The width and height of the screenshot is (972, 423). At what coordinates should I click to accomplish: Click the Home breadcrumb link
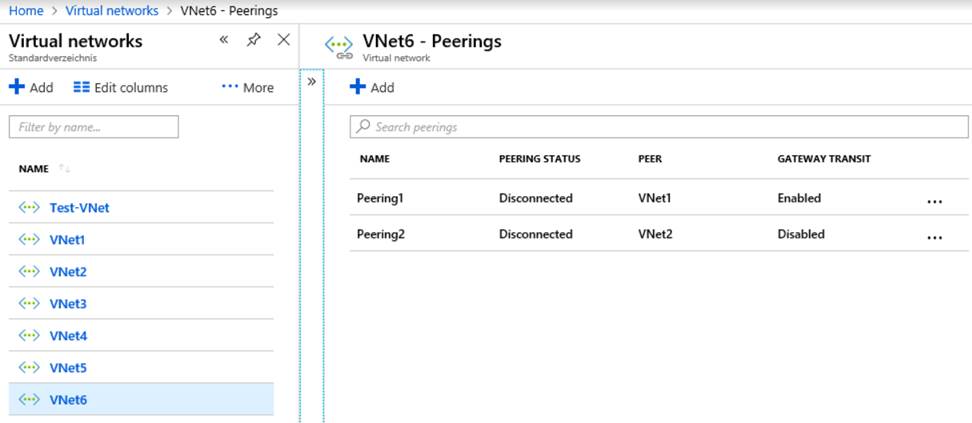(x=26, y=11)
